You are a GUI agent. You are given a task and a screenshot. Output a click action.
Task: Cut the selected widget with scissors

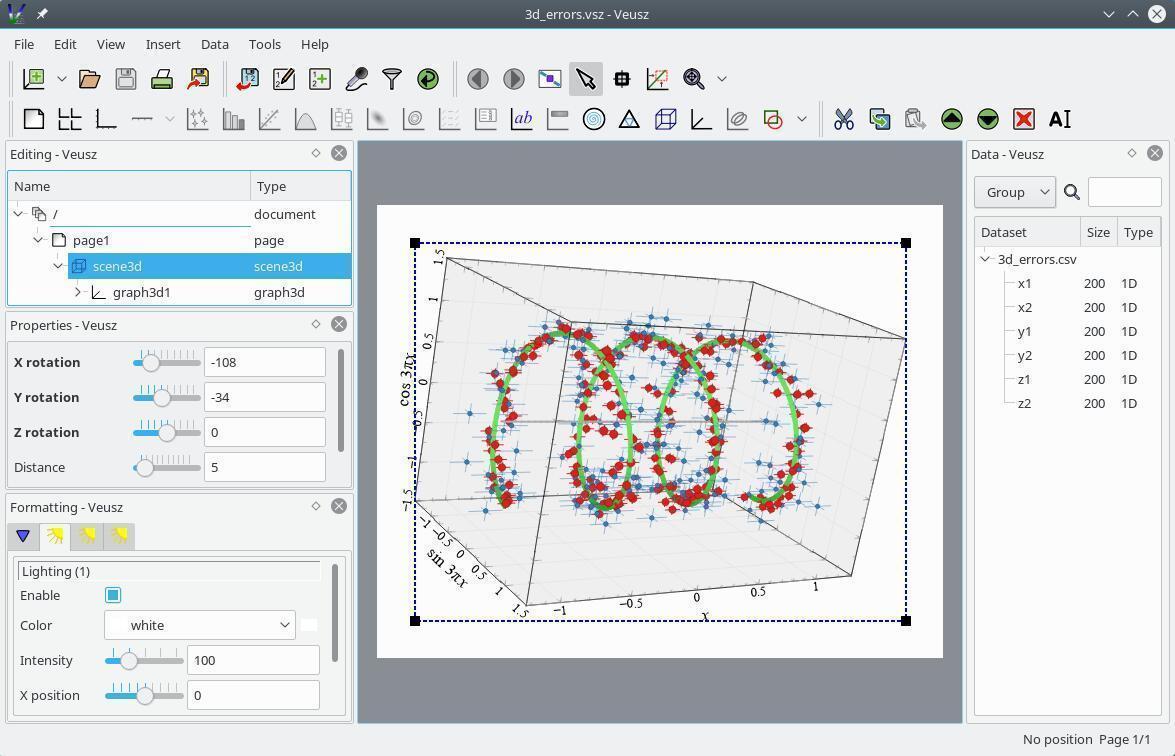pos(844,119)
